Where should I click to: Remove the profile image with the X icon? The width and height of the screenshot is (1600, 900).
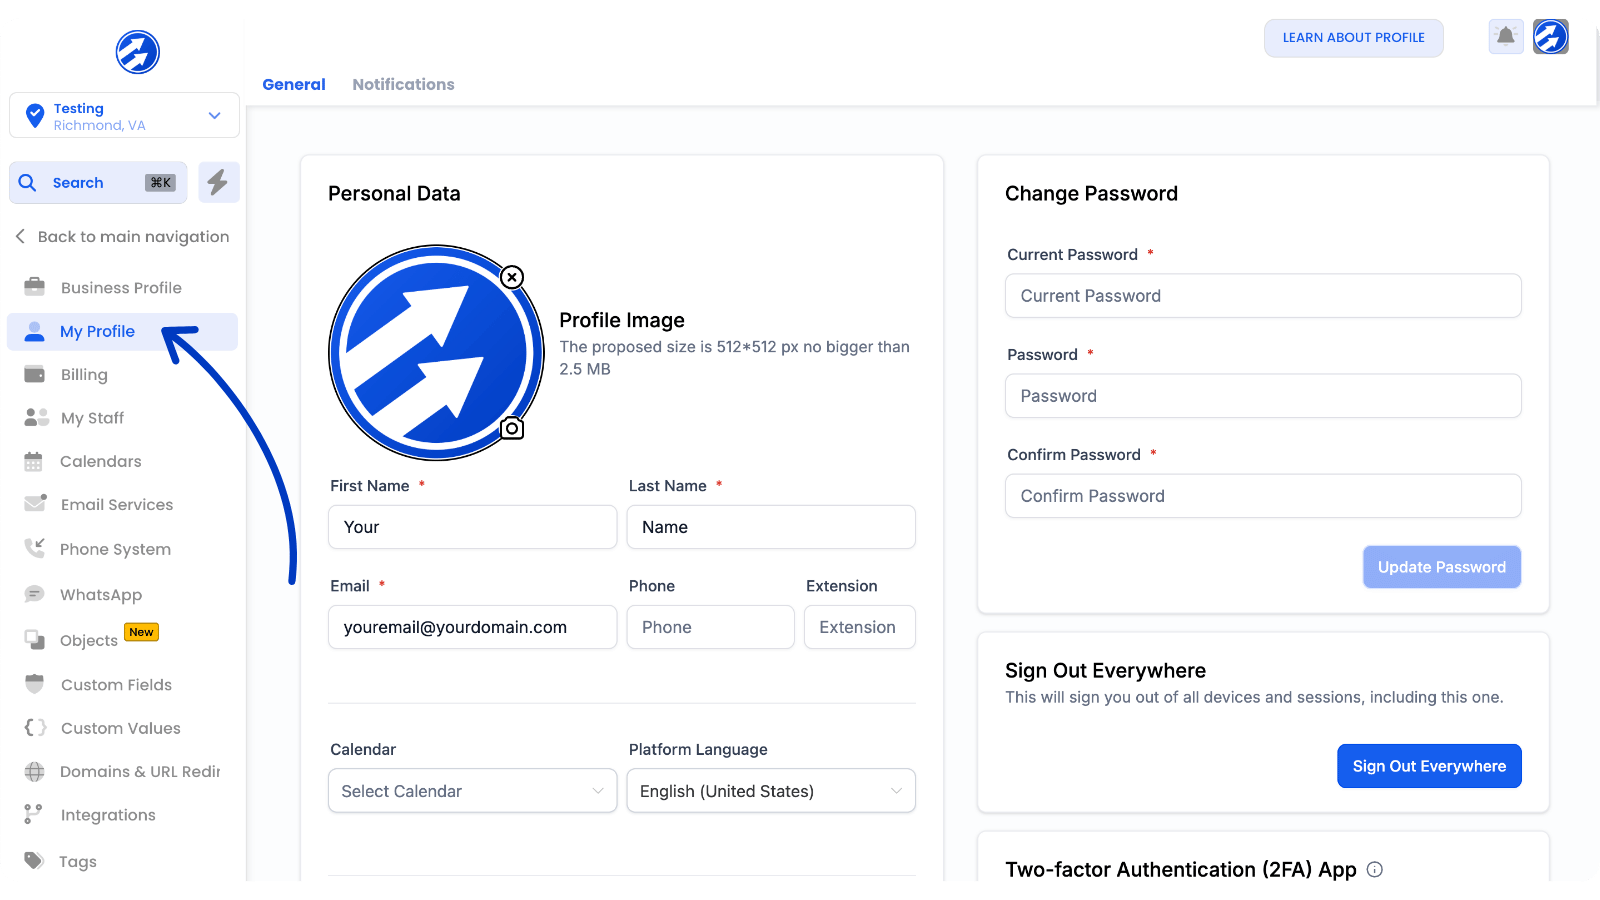[512, 277]
